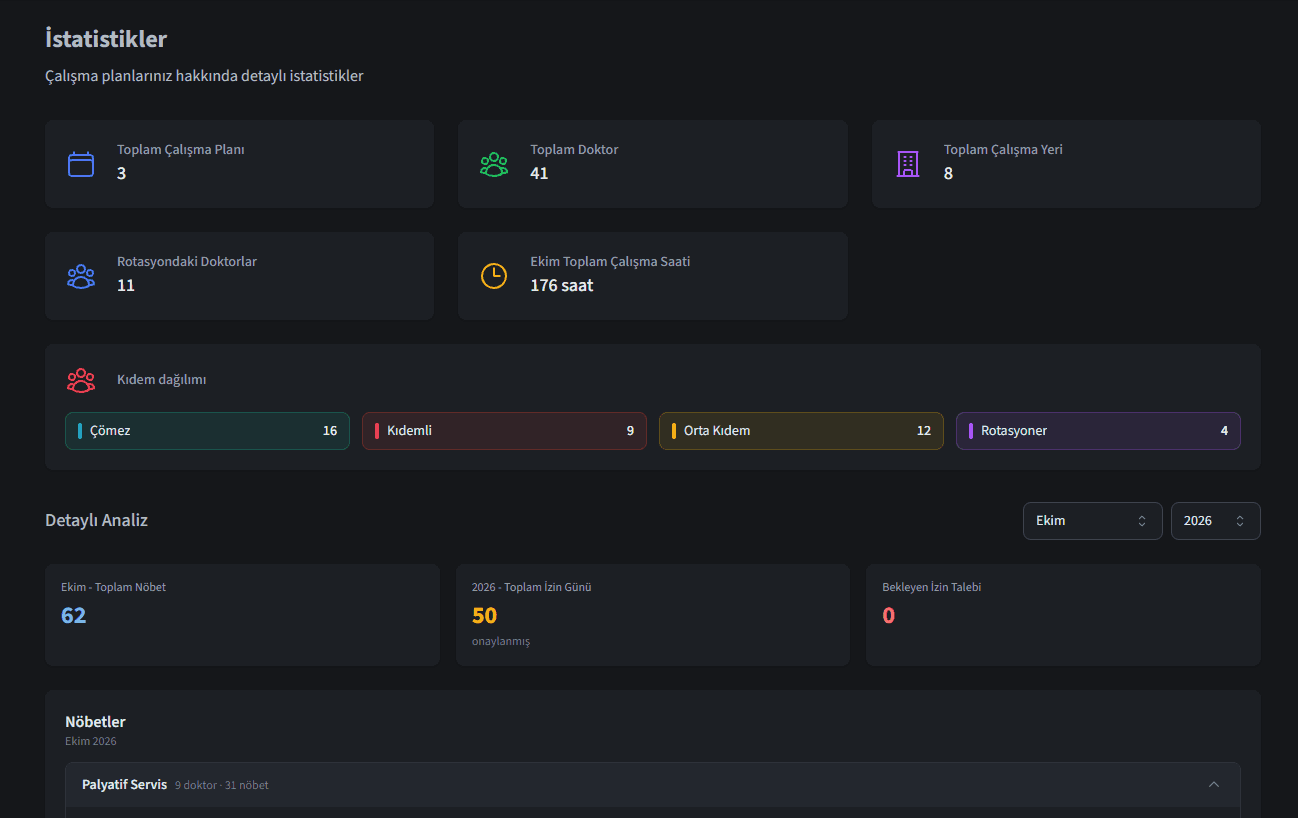Viewport: 1298px width, 818px height.
Task: Click the Ekim - Toplam Nöbet value 62
Action: (x=74, y=615)
